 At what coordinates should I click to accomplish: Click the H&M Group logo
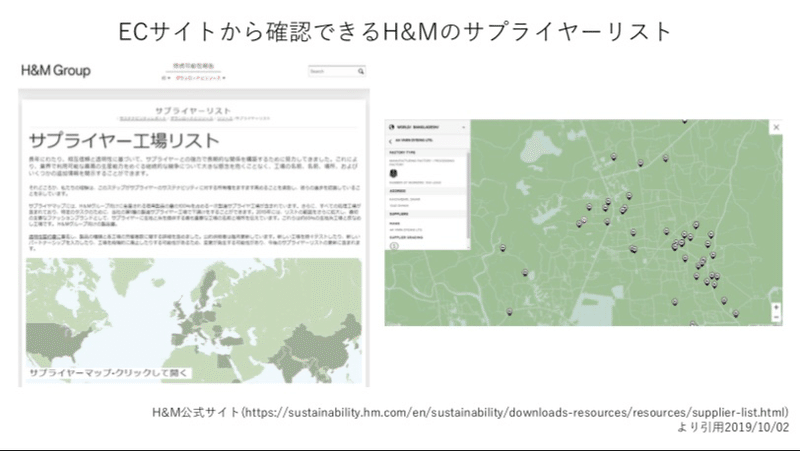(56, 70)
